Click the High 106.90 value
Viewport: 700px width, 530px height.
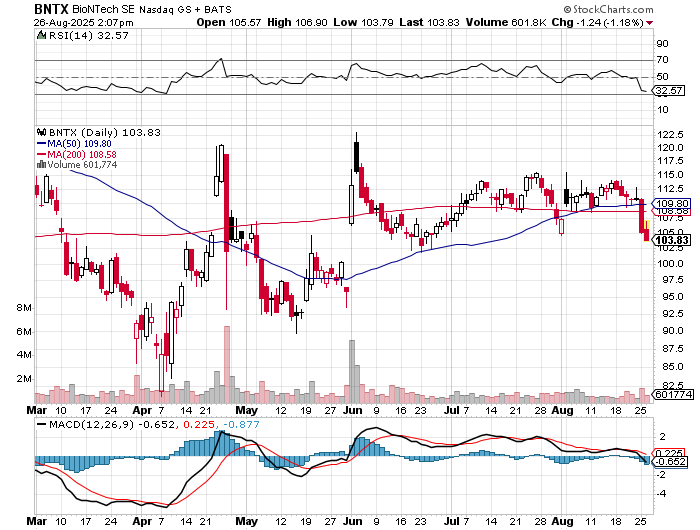click(297, 22)
